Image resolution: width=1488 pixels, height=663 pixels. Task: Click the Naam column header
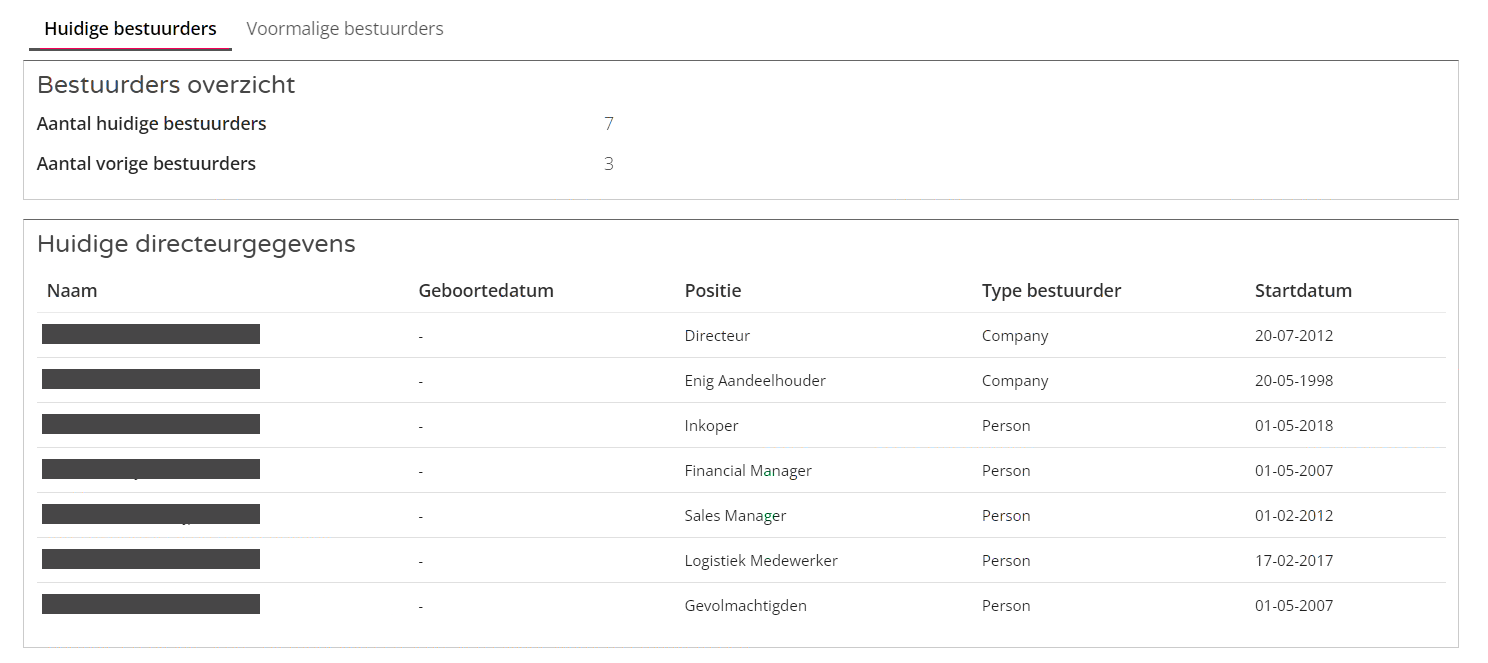72,291
